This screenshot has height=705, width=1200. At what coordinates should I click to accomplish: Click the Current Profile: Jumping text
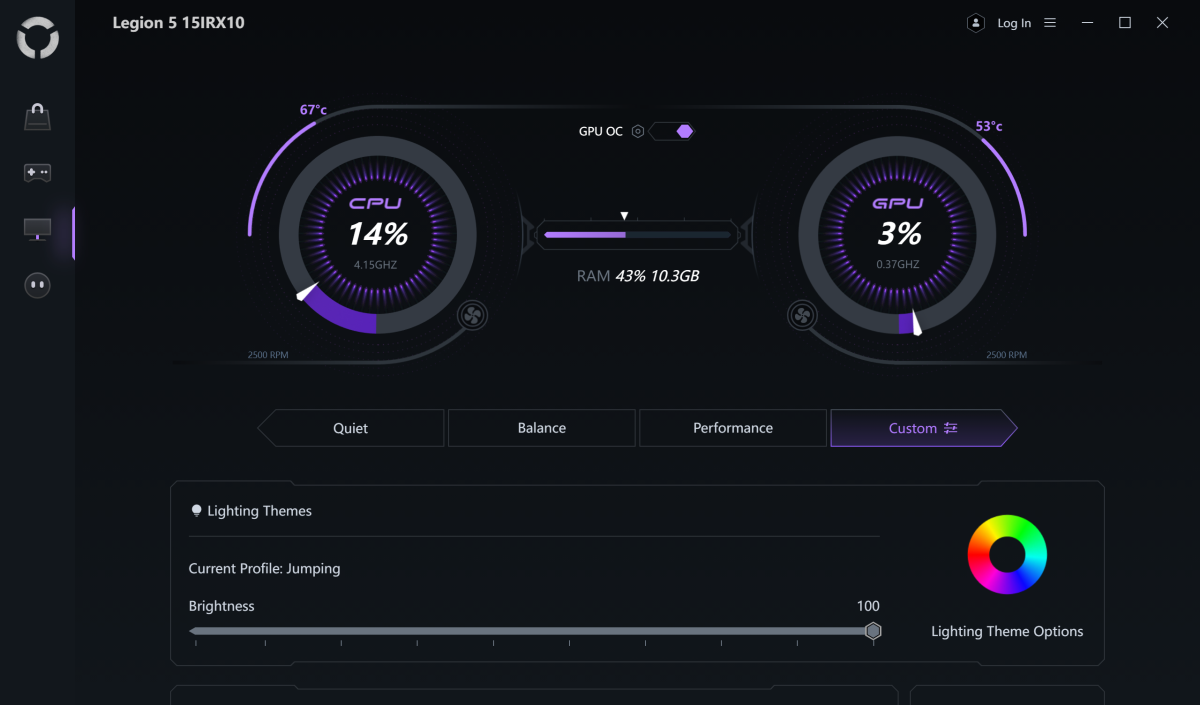point(265,569)
